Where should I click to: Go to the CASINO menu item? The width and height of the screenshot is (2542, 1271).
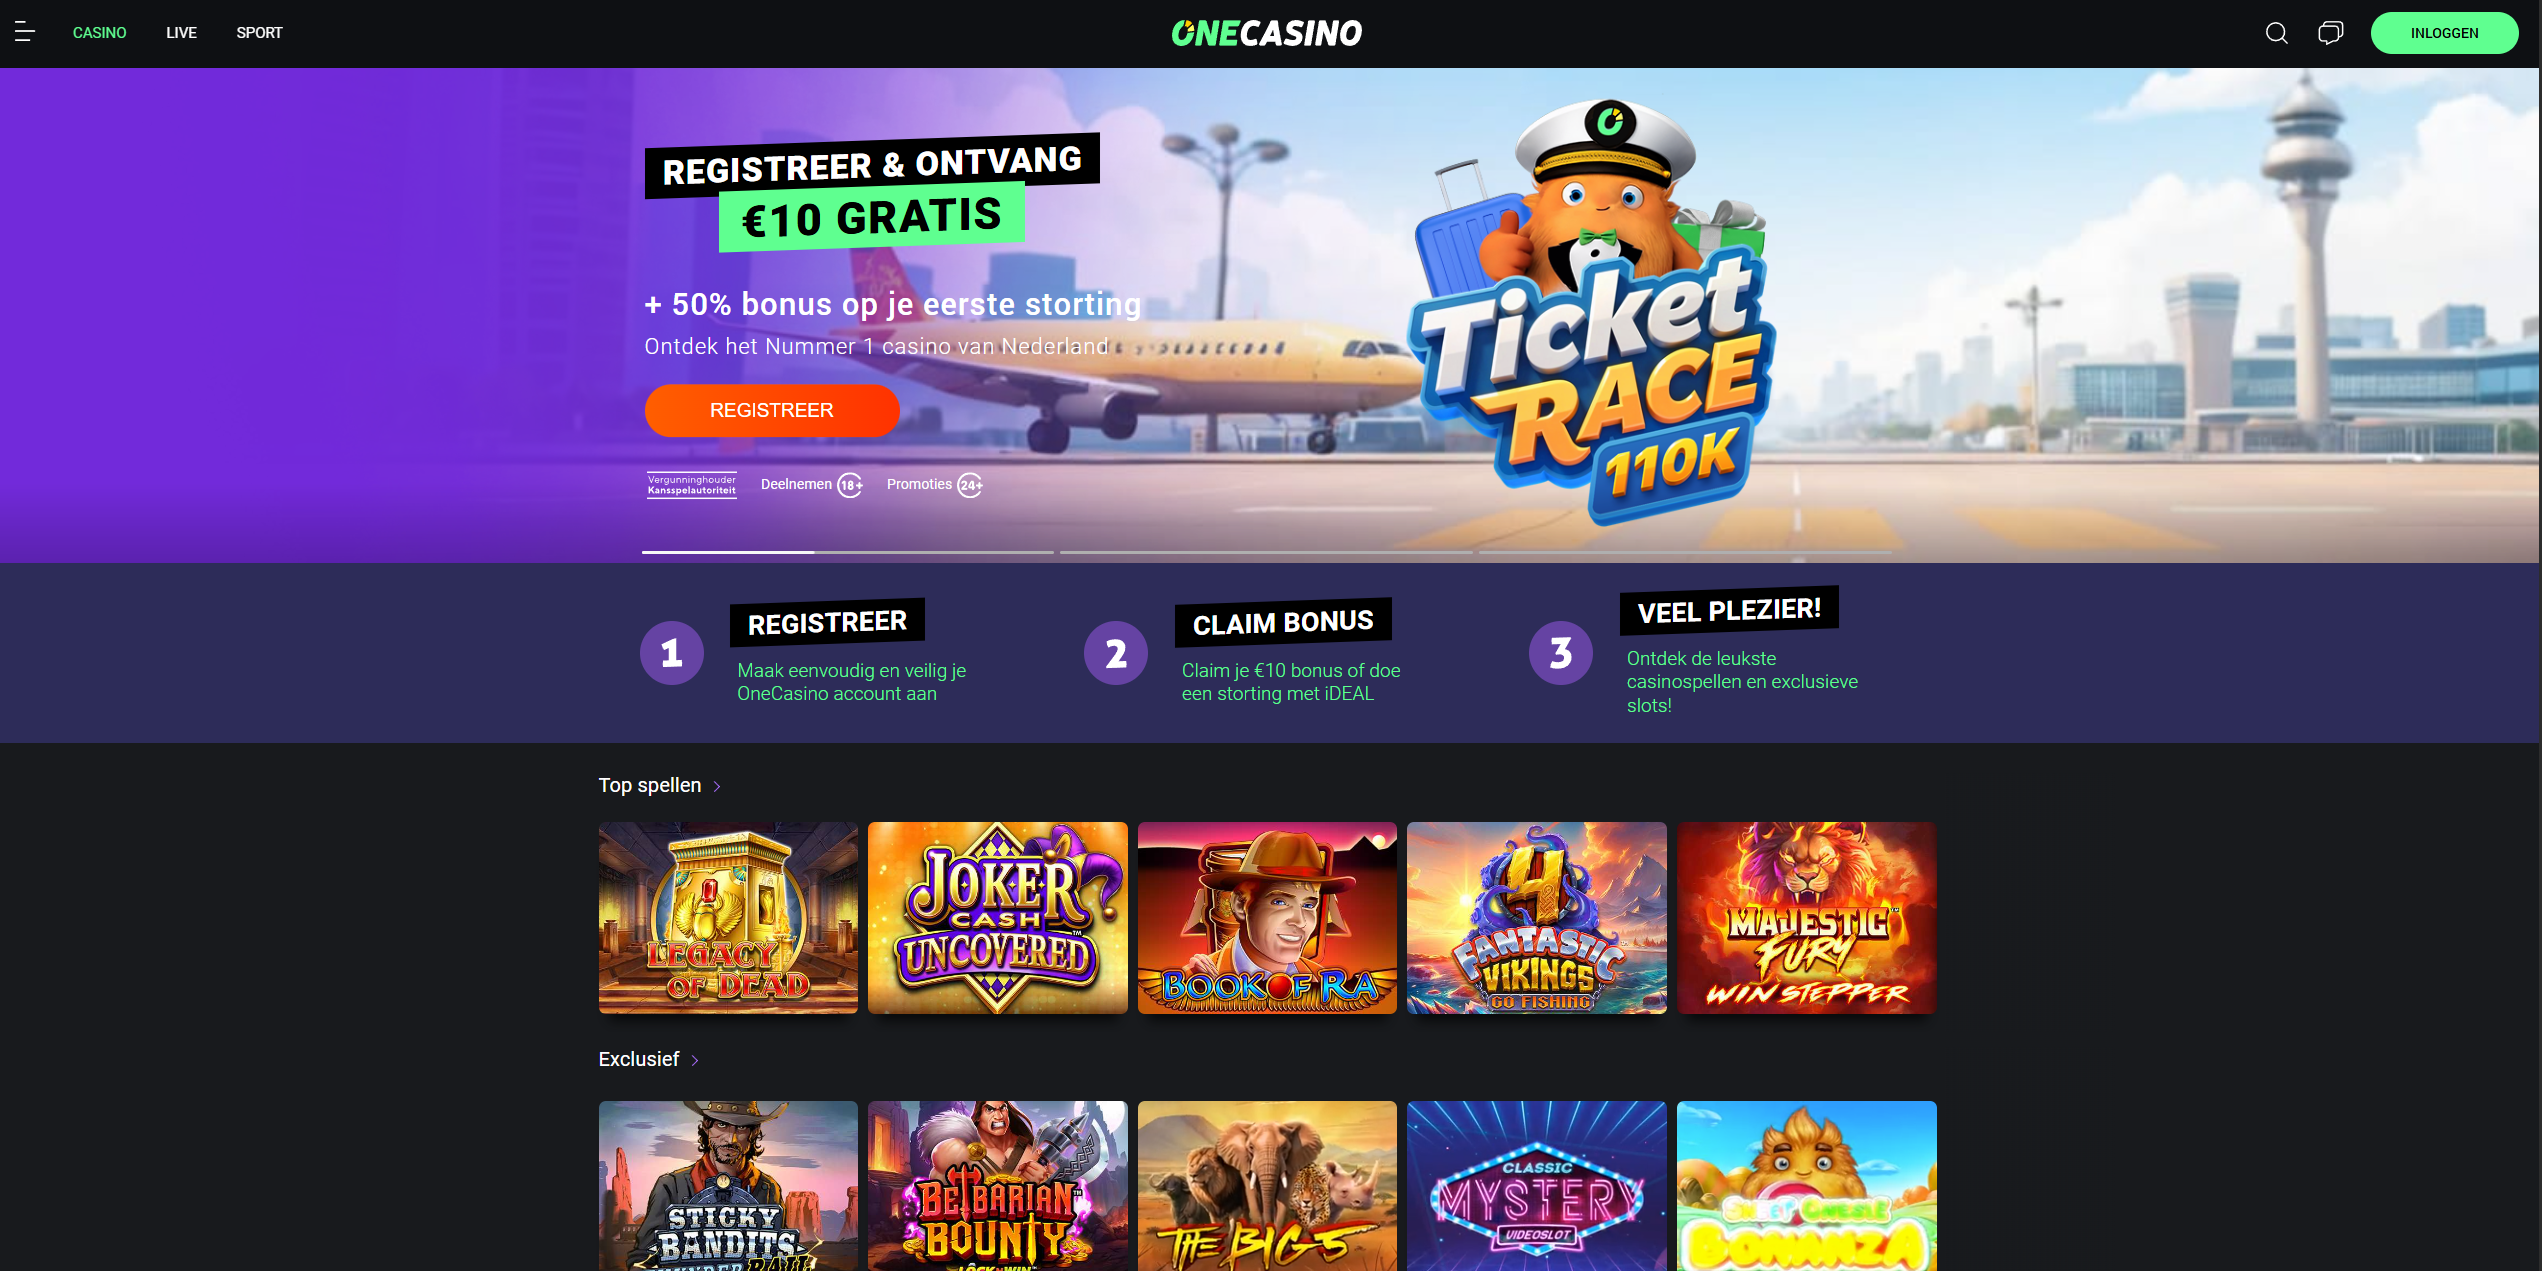(99, 33)
